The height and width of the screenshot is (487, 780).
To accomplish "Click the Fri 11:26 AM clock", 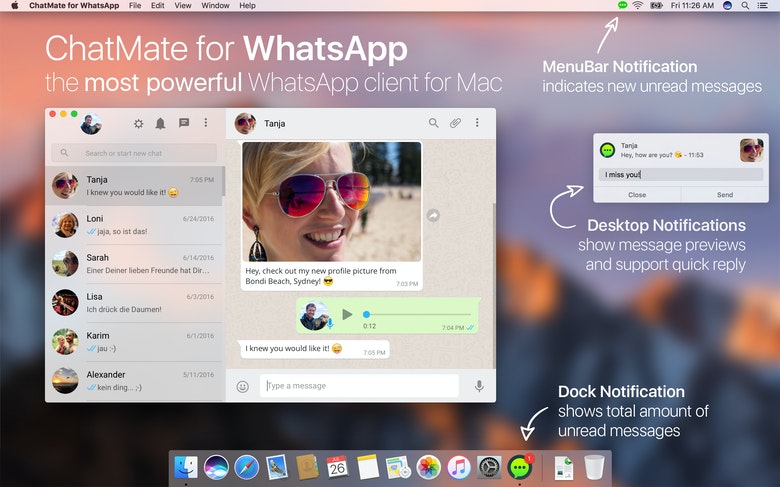I will pos(692,5).
